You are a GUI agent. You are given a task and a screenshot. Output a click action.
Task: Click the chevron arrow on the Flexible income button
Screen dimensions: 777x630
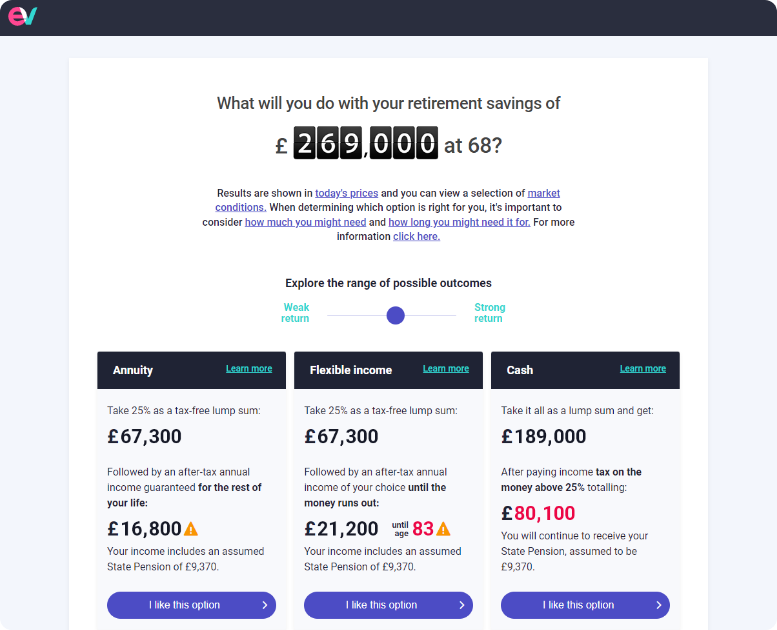pos(461,605)
